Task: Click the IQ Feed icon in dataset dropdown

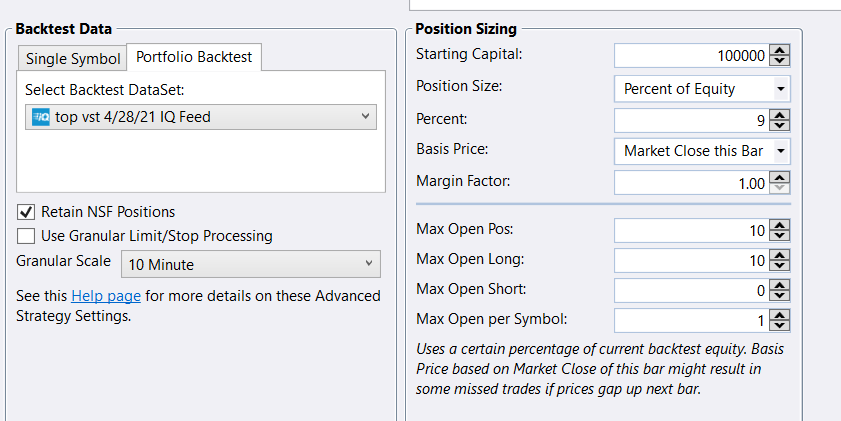Action: click(42, 117)
